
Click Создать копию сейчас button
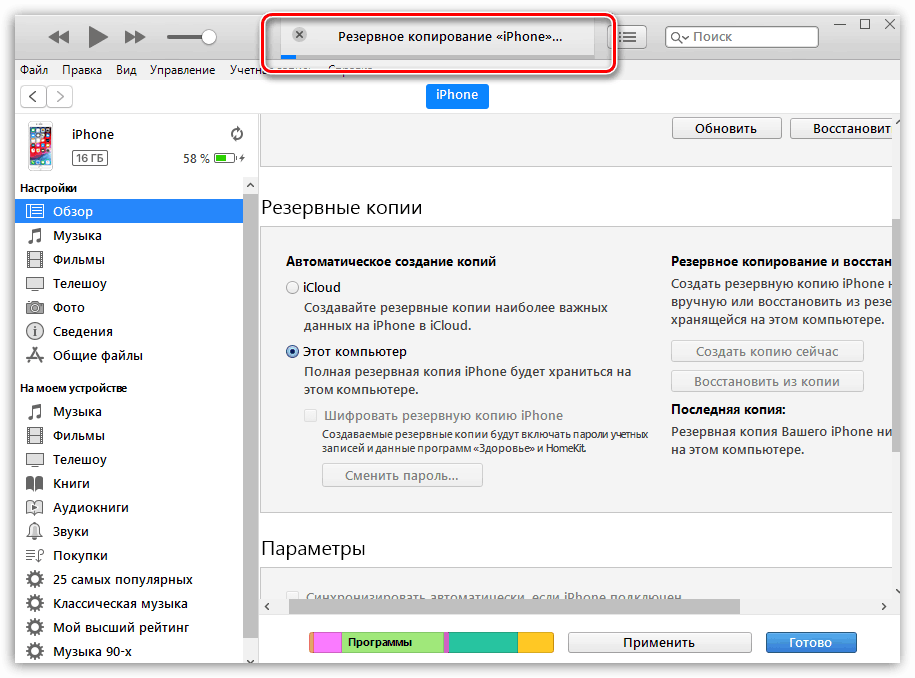pyautogui.click(x=767, y=351)
